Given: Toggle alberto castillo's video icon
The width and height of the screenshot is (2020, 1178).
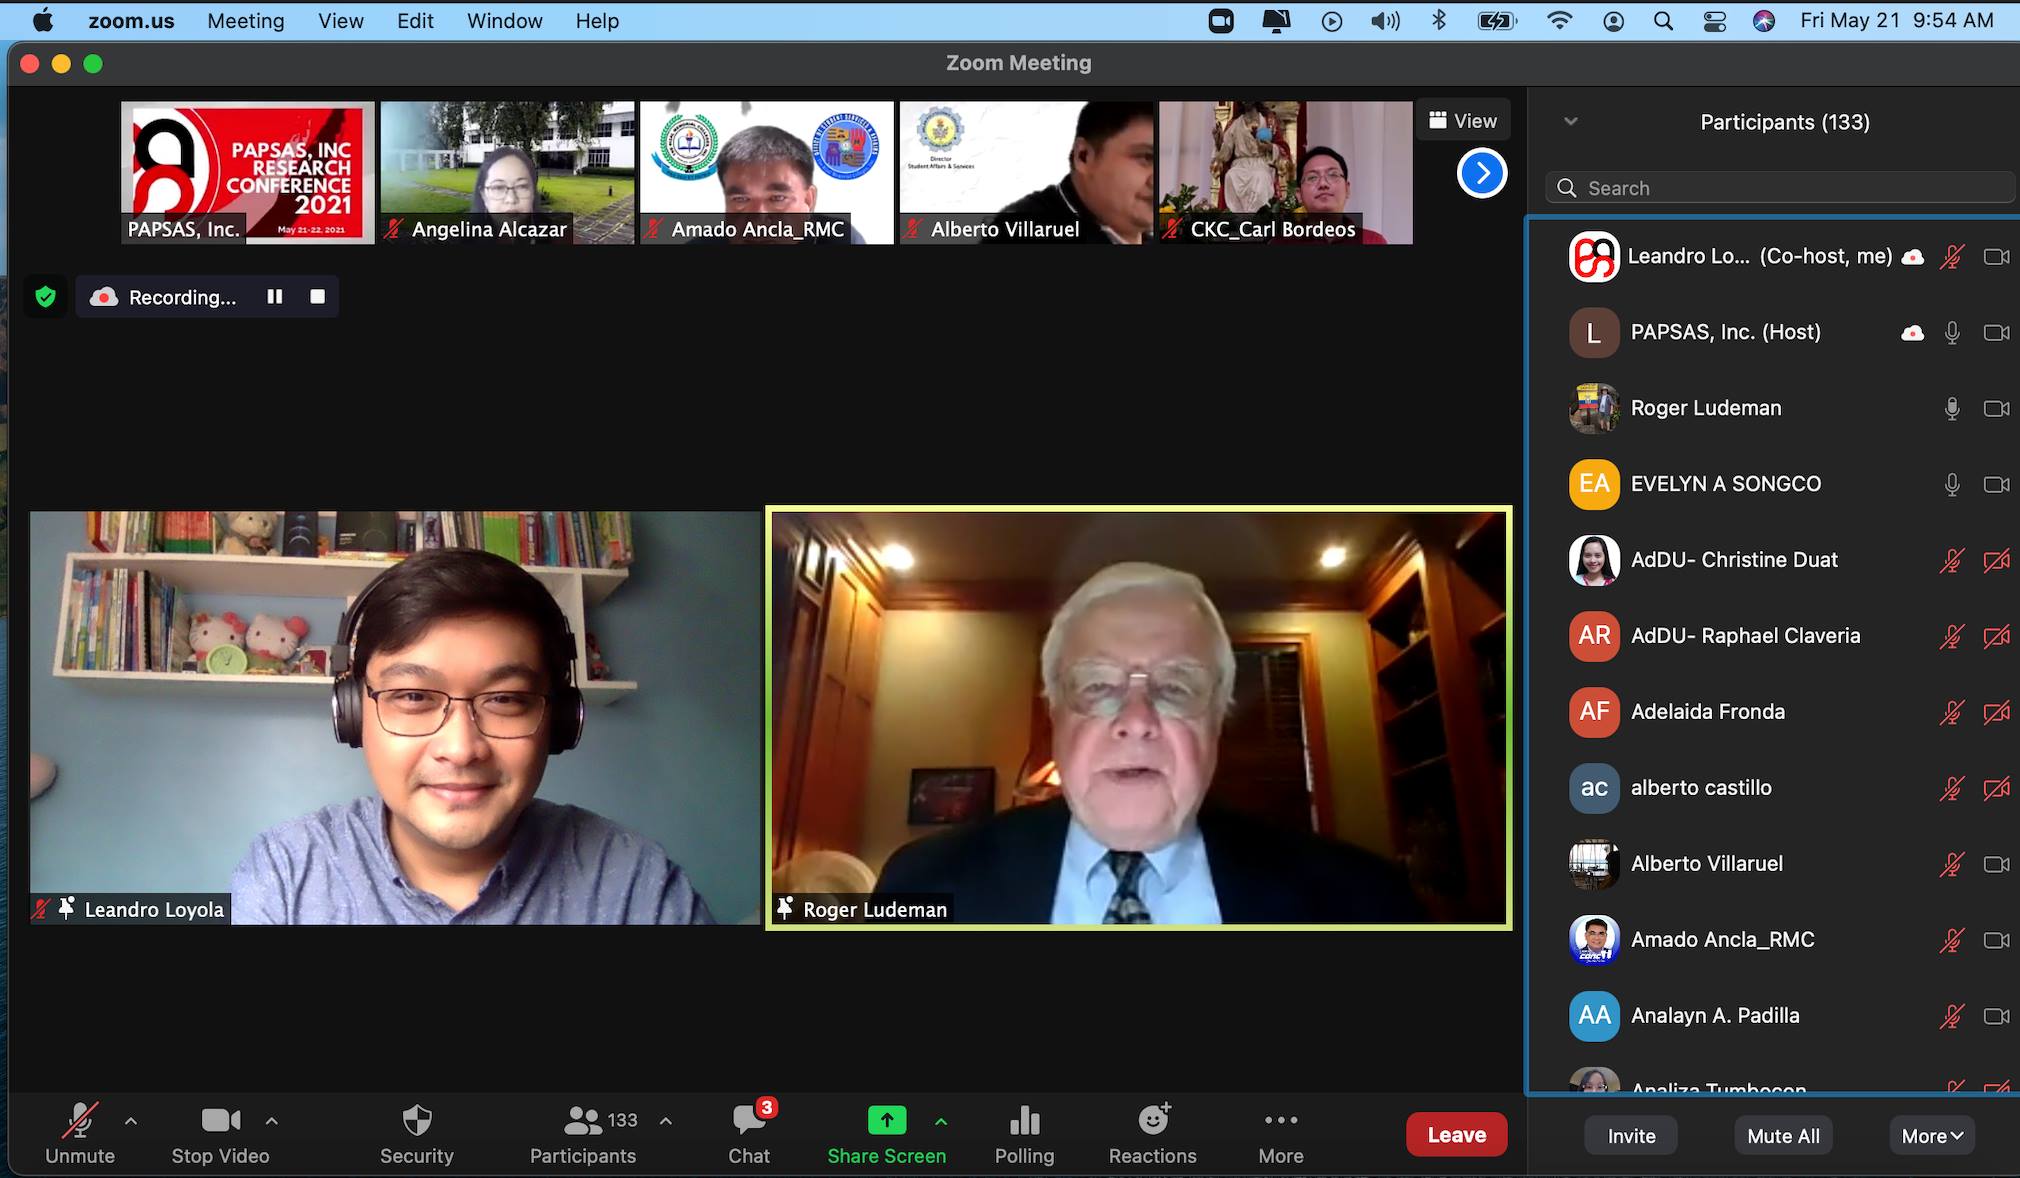Looking at the screenshot, I should pos(1996,788).
